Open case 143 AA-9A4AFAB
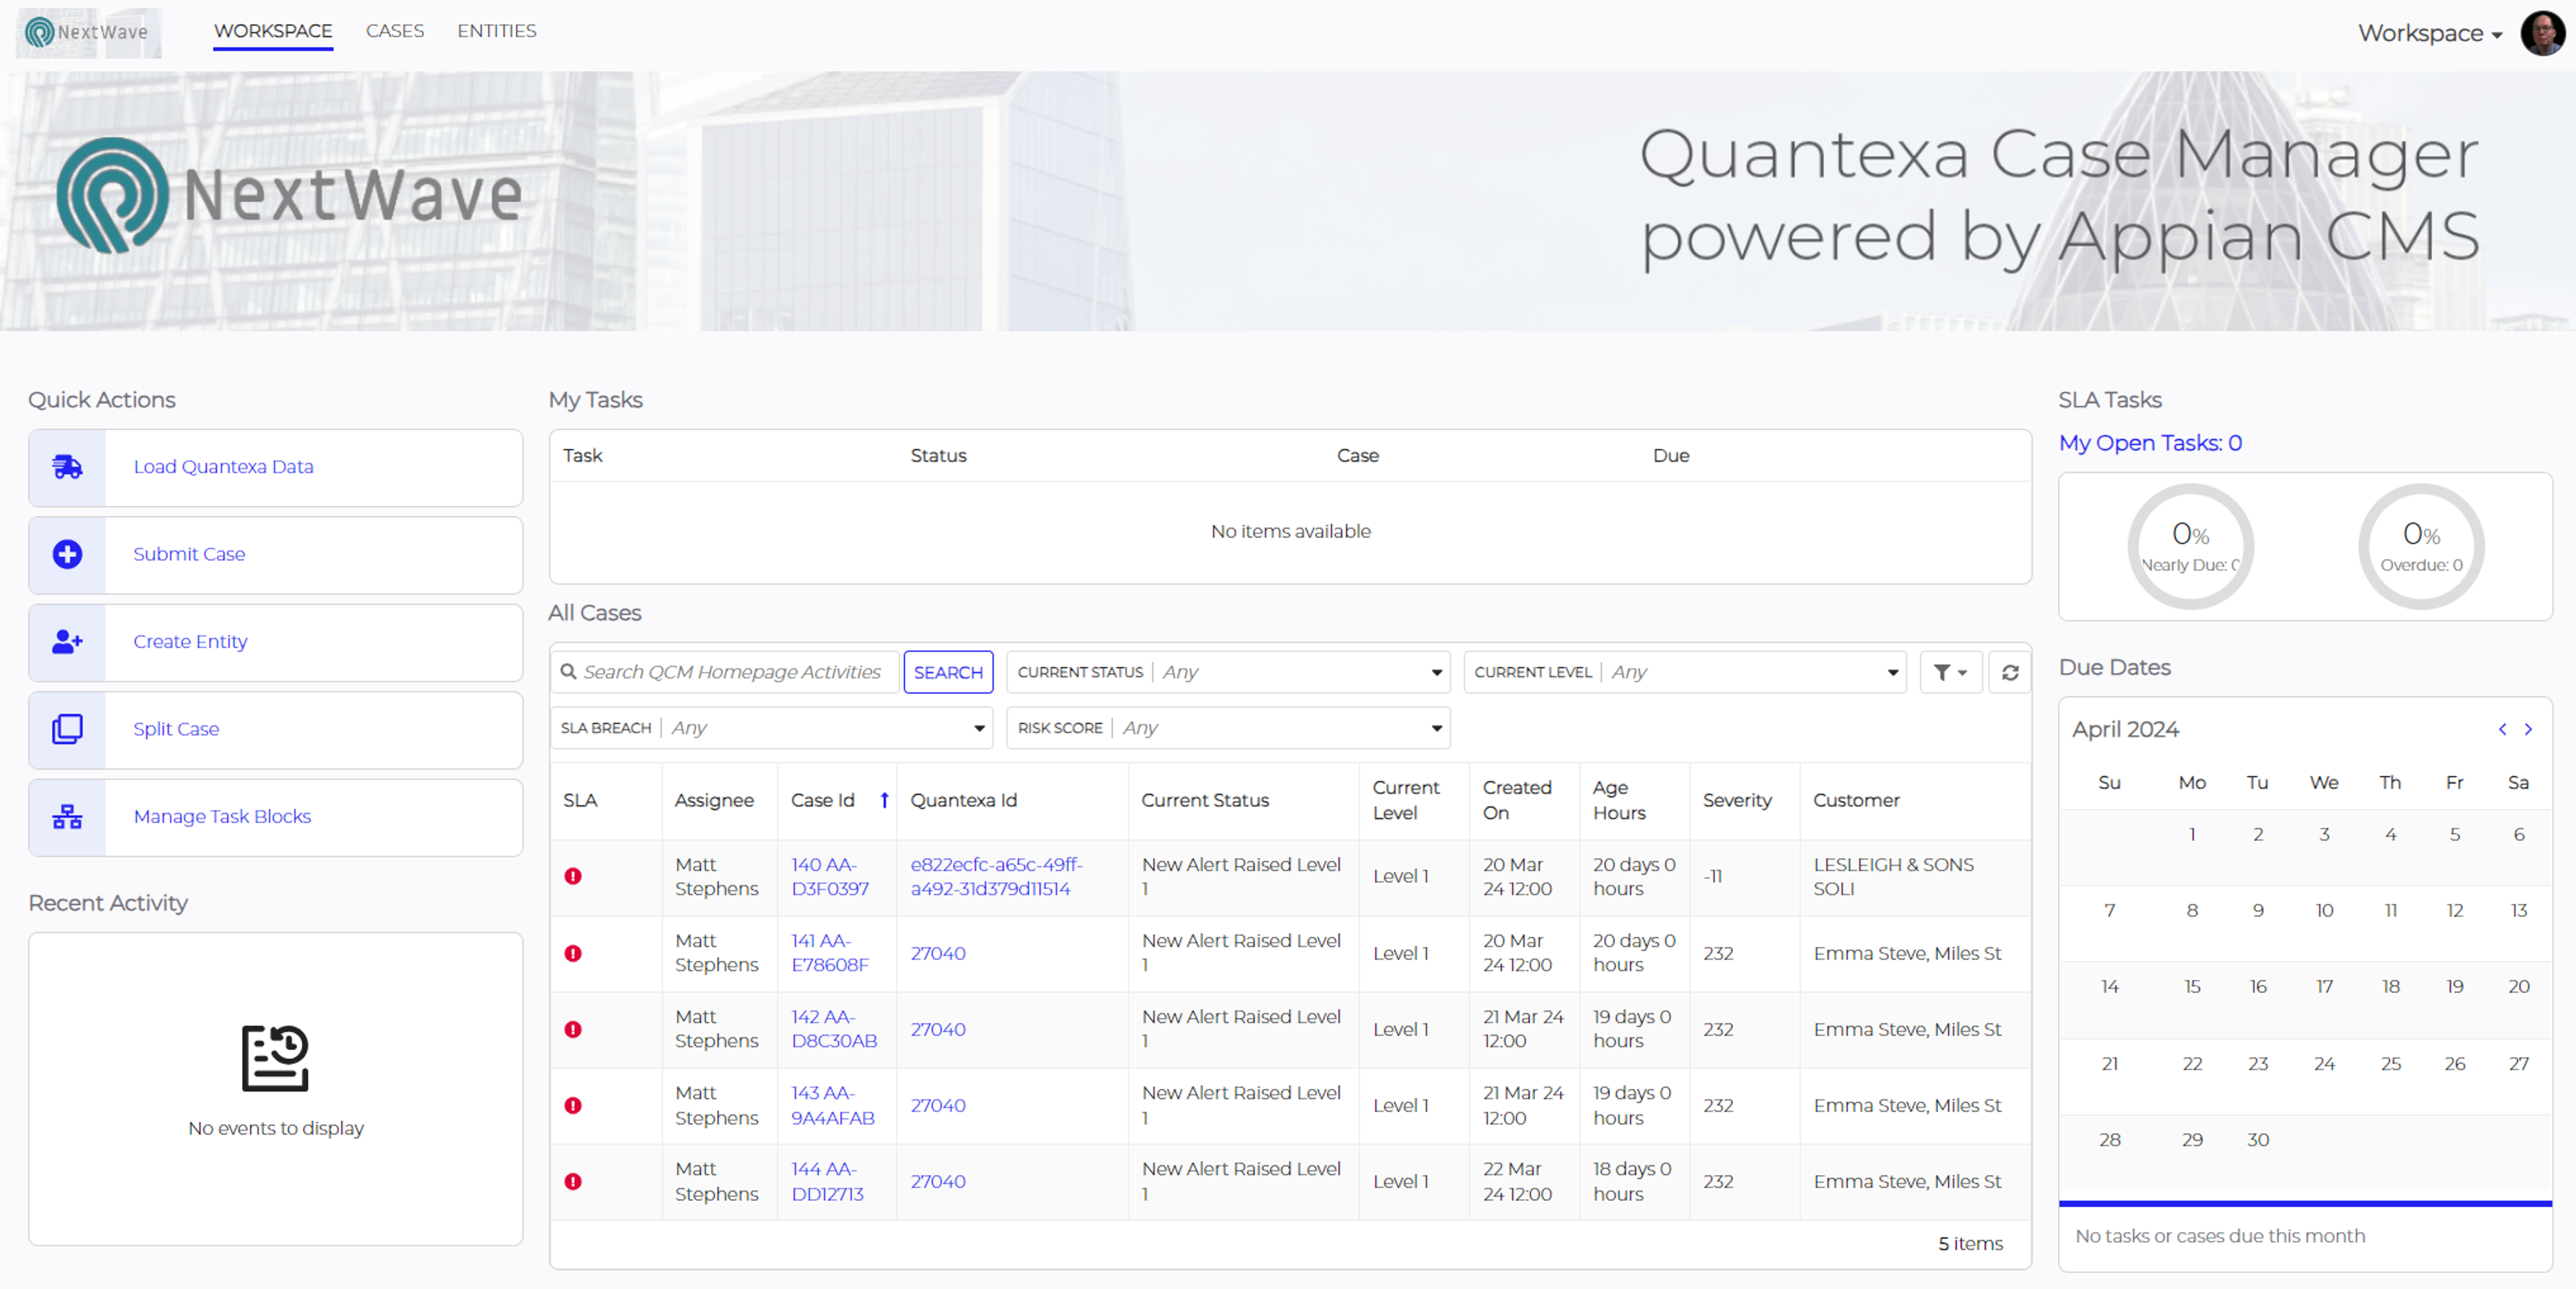The width and height of the screenshot is (2576, 1289). click(x=833, y=1106)
